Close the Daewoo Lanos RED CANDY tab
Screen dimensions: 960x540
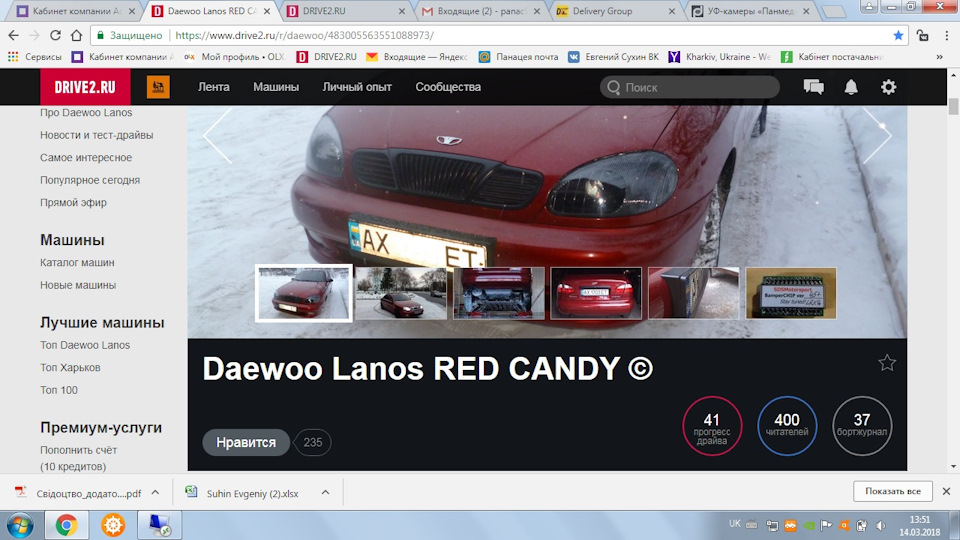tap(267, 11)
